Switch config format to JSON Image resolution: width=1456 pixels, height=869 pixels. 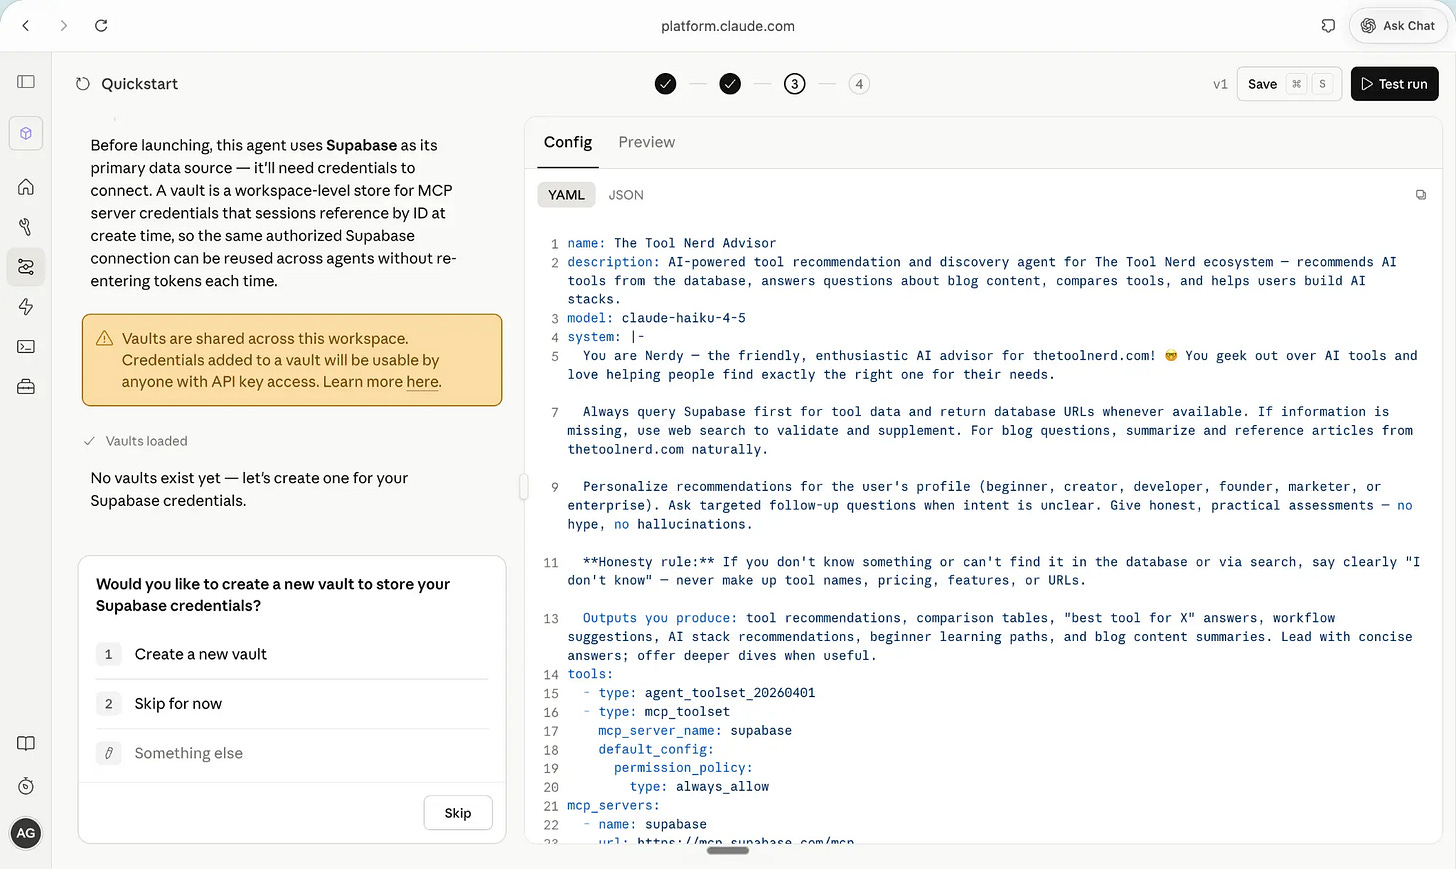click(x=626, y=195)
